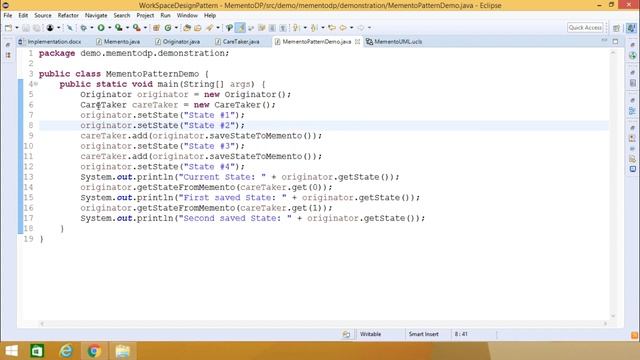The height and width of the screenshot is (360, 640).
Task: Click the Open Type folder icon
Action: [x=187, y=28]
